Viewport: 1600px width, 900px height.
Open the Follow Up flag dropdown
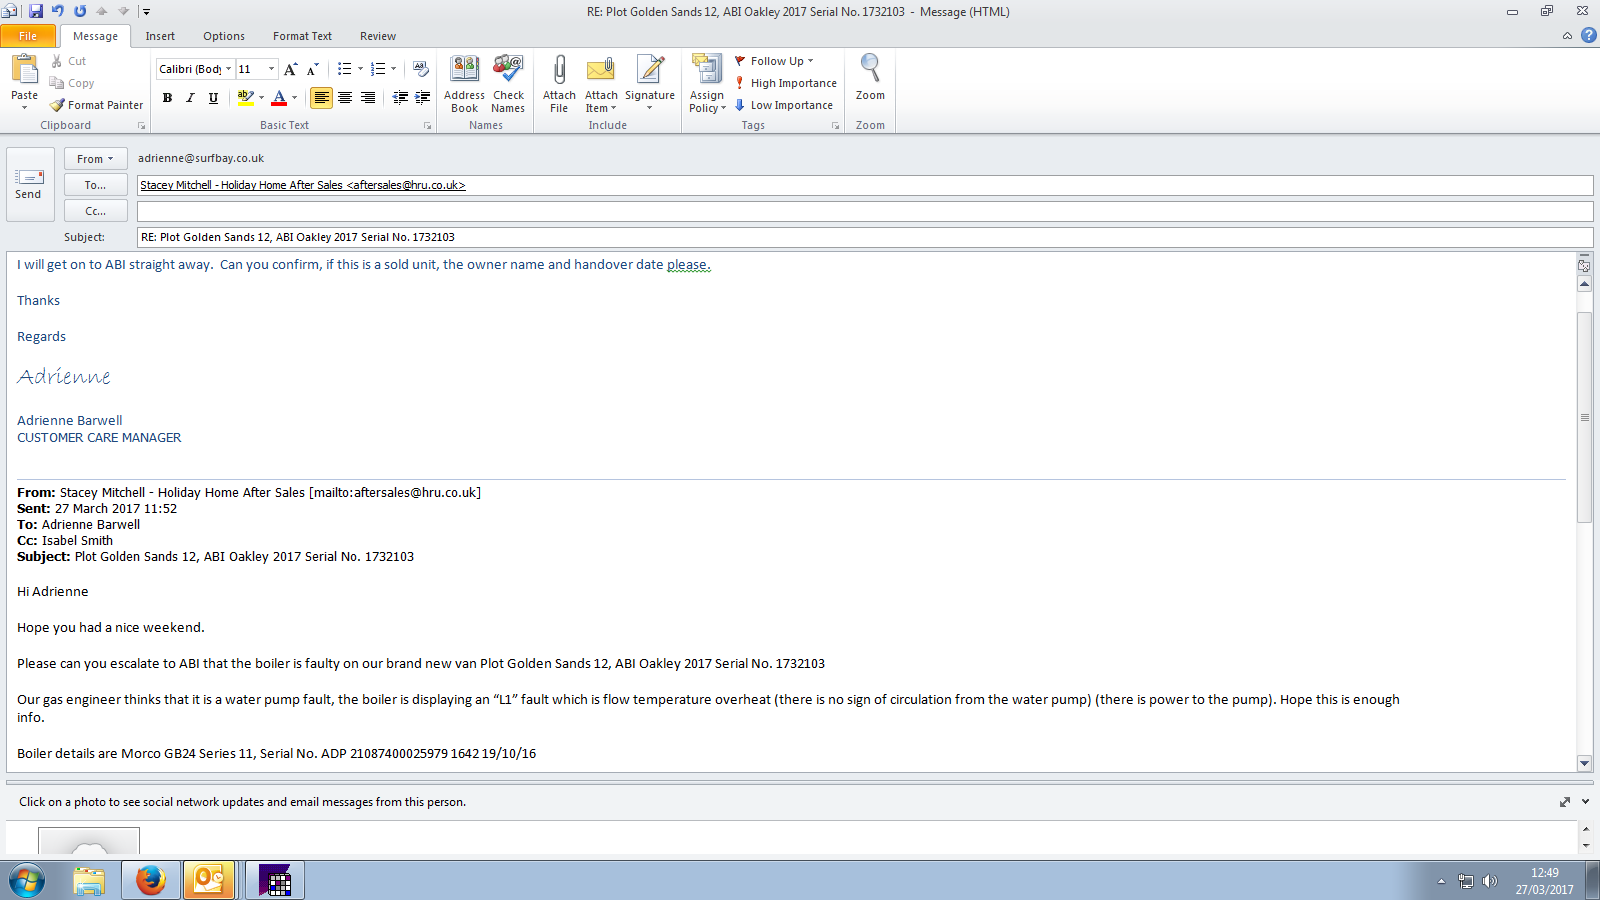774,61
